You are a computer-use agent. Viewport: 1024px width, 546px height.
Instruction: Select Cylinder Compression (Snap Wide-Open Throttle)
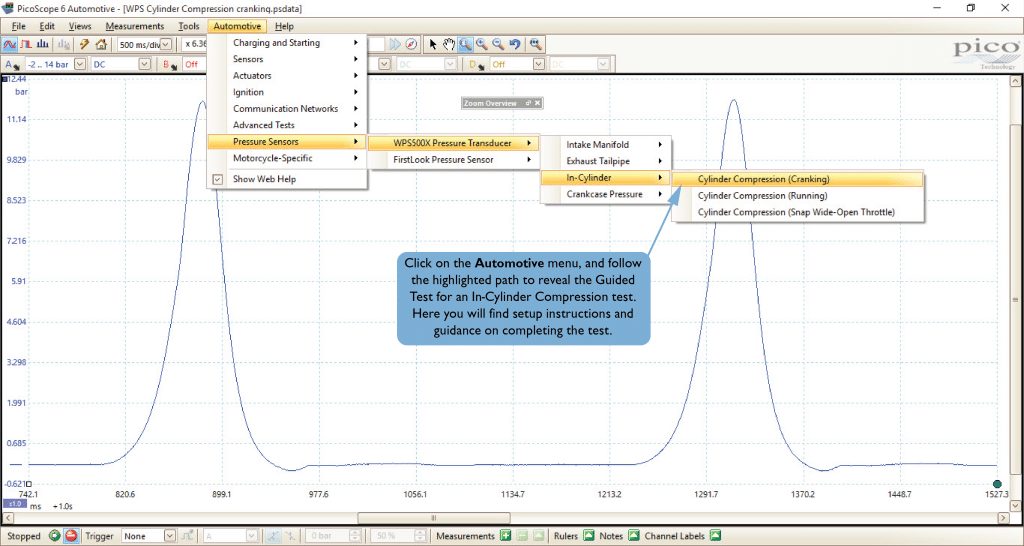[x=798, y=212]
